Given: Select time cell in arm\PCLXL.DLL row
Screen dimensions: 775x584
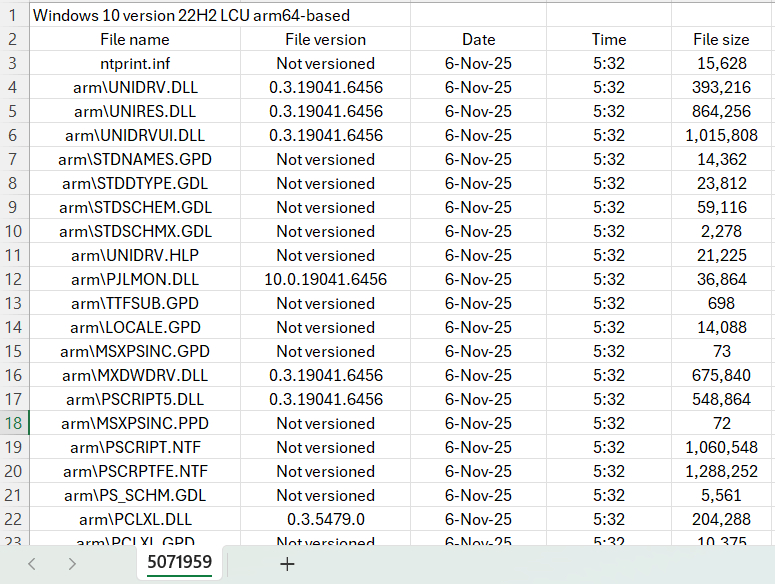Looking at the screenshot, I should 609,519.
